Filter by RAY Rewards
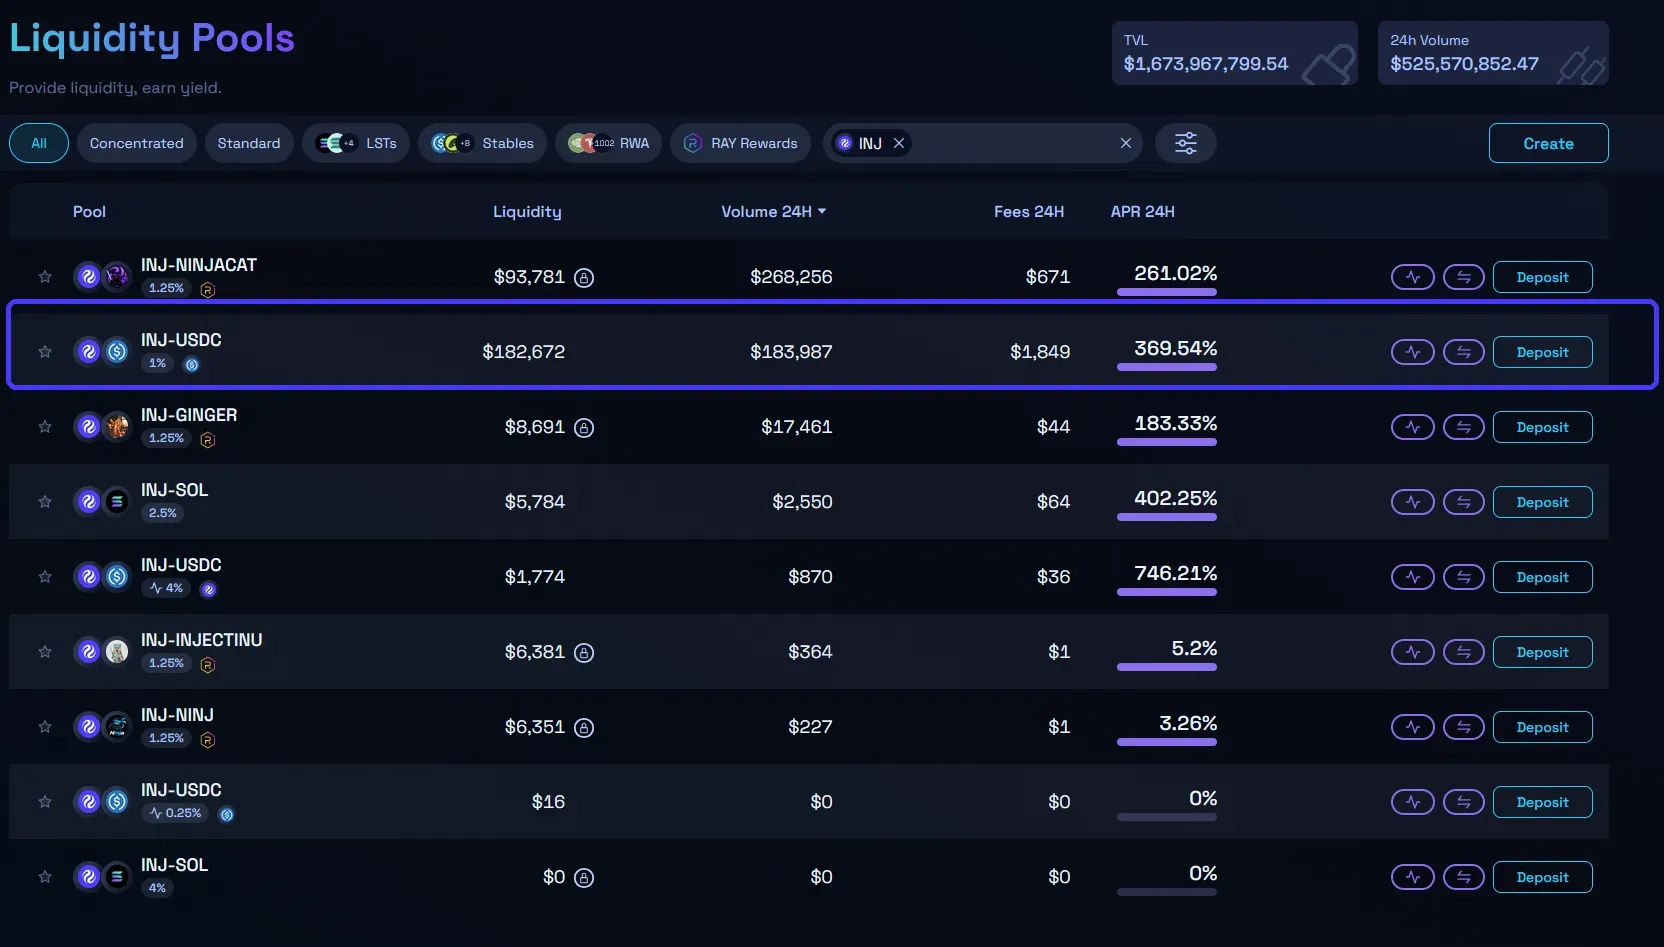 pos(741,143)
